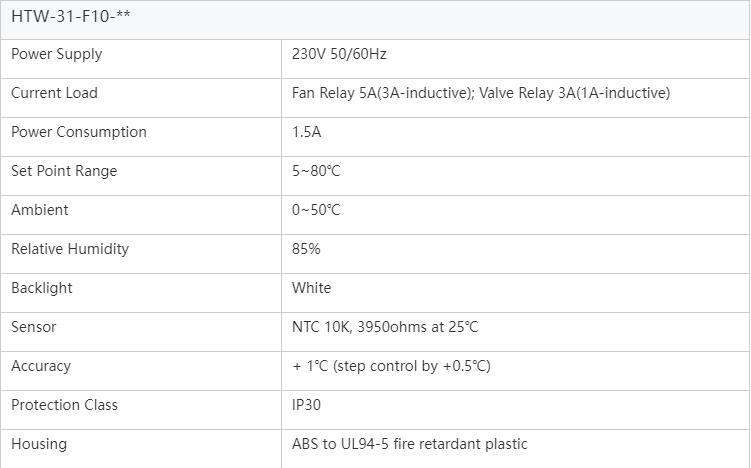Click the ABS to UL94-5 plastic text
Screen dimensions: 751x468
[x=409, y=444]
